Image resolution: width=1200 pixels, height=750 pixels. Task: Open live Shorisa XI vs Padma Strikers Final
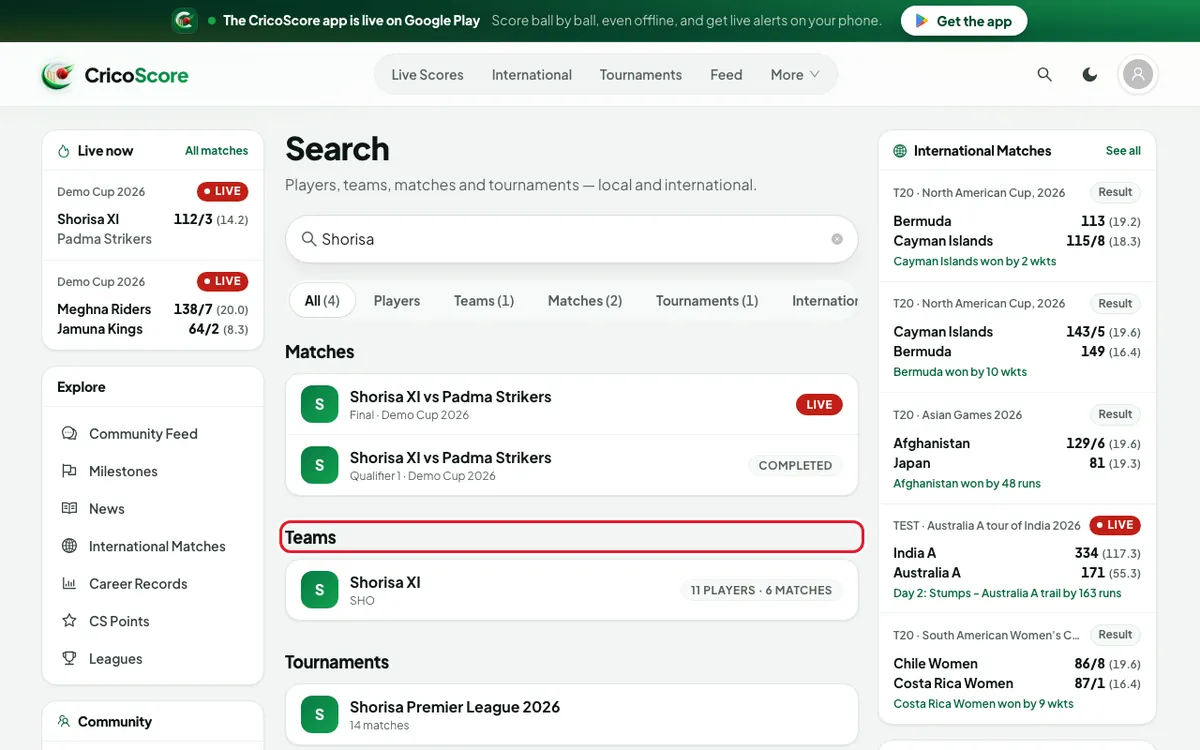click(x=572, y=405)
